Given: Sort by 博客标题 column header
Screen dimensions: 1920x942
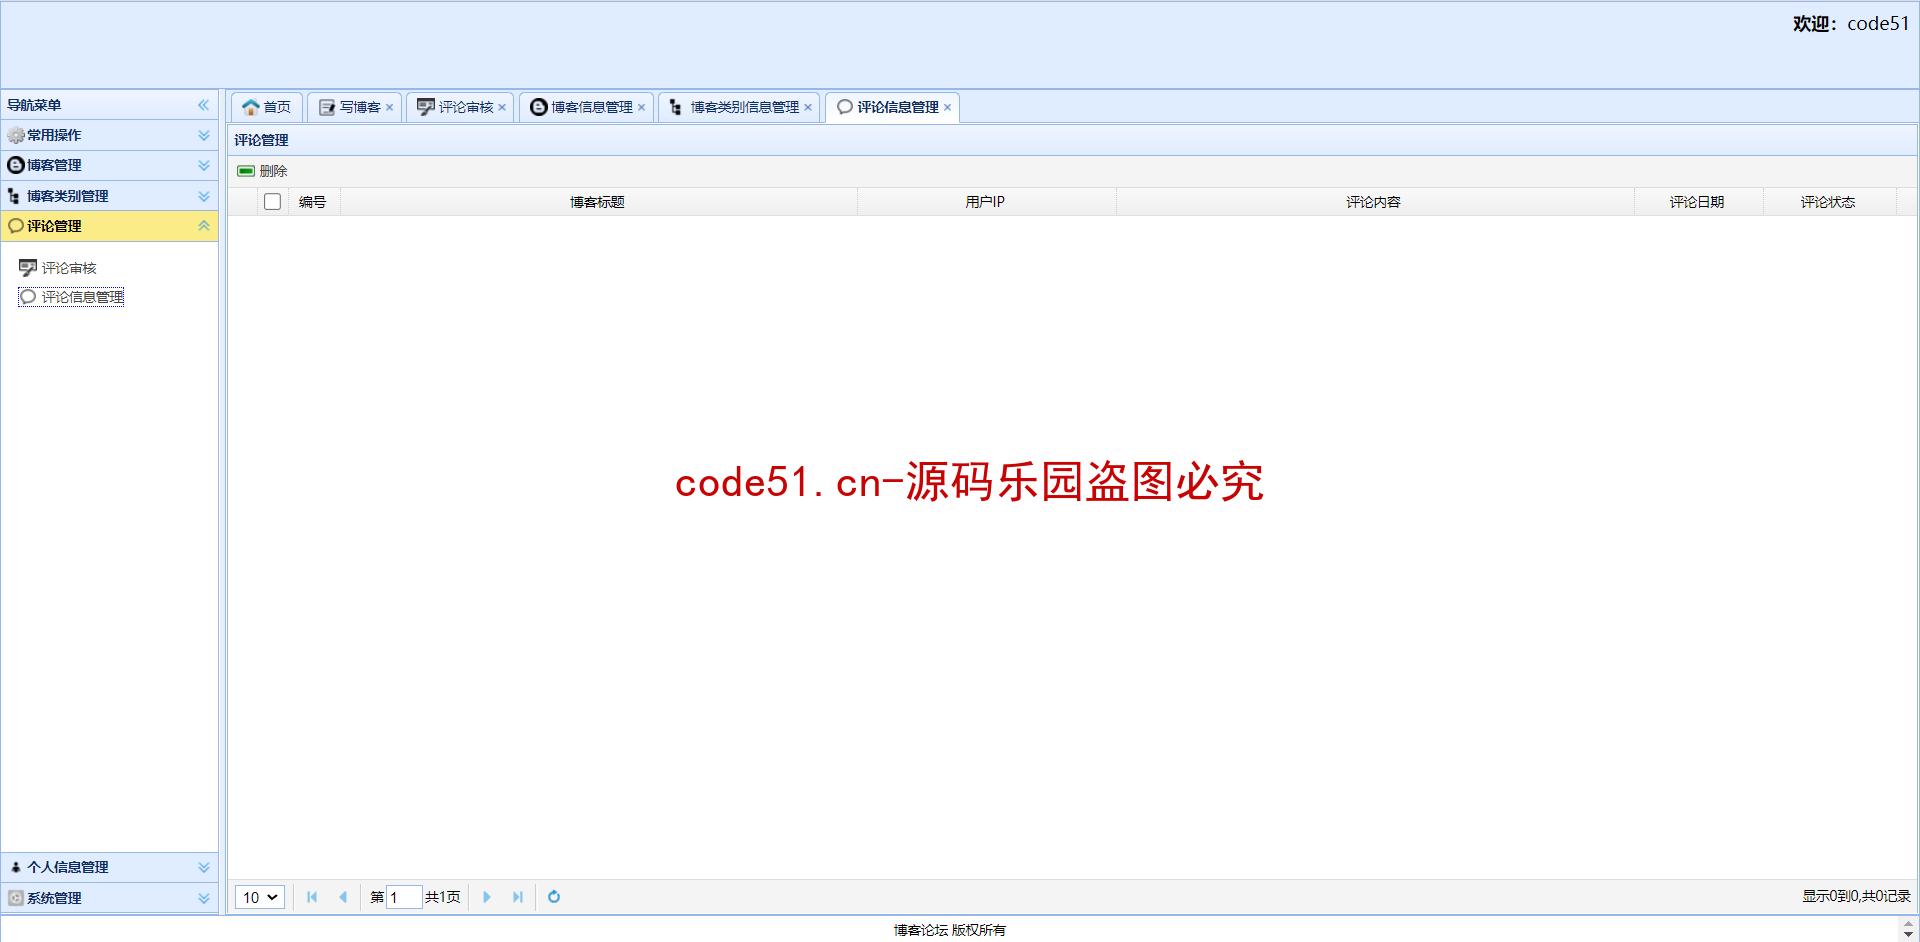Looking at the screenshot, I should (598, 202).
